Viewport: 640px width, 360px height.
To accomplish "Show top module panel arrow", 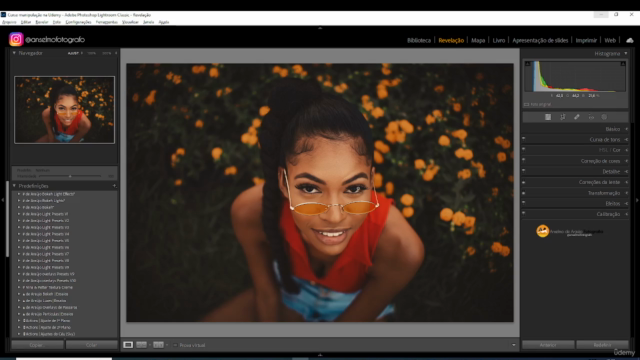I will (320, 28).
